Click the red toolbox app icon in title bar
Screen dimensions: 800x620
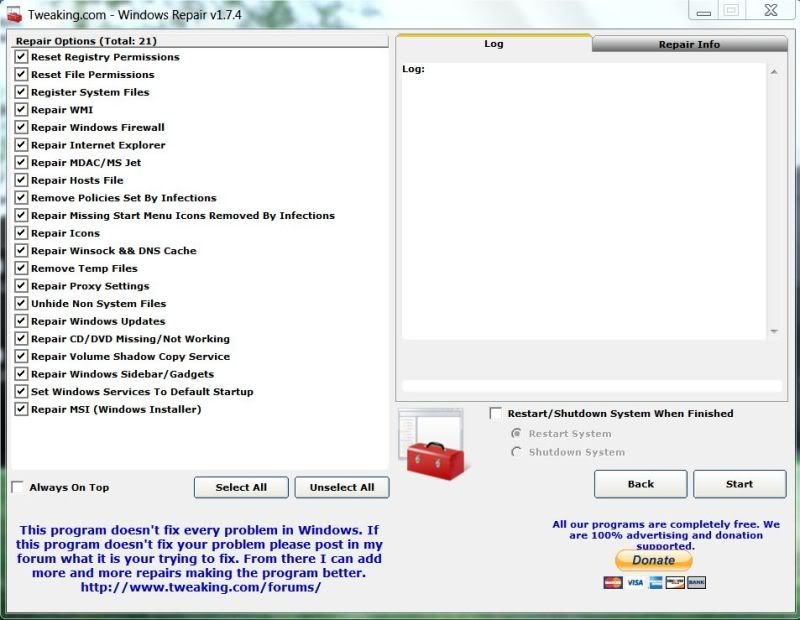14,15
